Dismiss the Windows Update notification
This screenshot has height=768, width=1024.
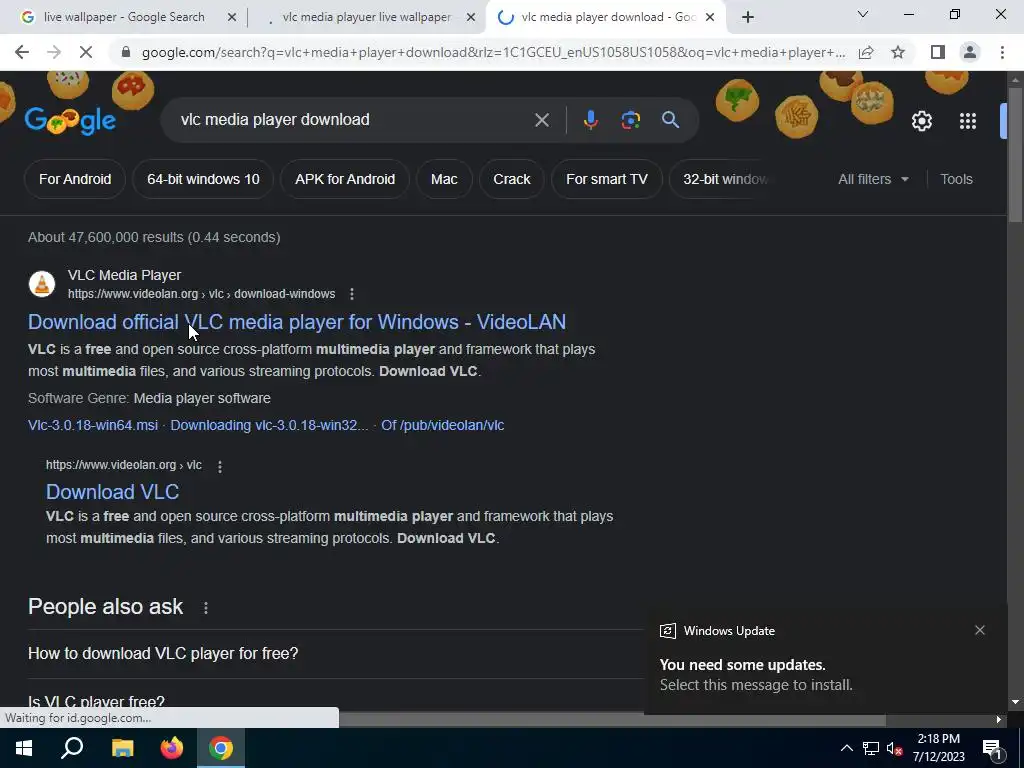point(980,630)
